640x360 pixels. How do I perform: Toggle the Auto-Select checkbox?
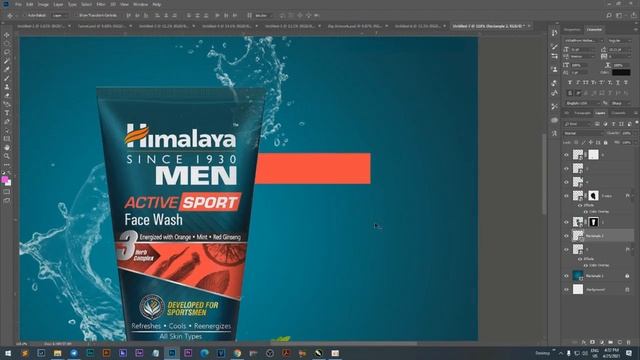point(25,16)
